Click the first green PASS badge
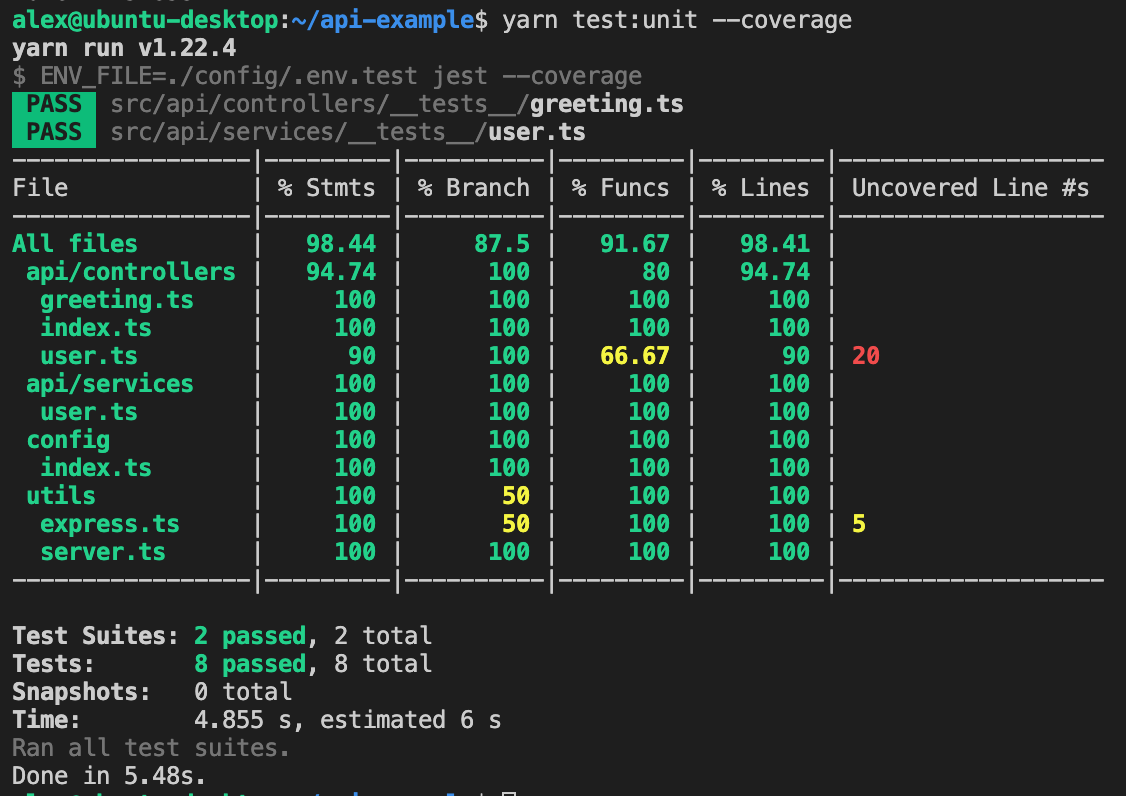The height and width of the screenshot is (796, 1126). (x=54, y=105)
